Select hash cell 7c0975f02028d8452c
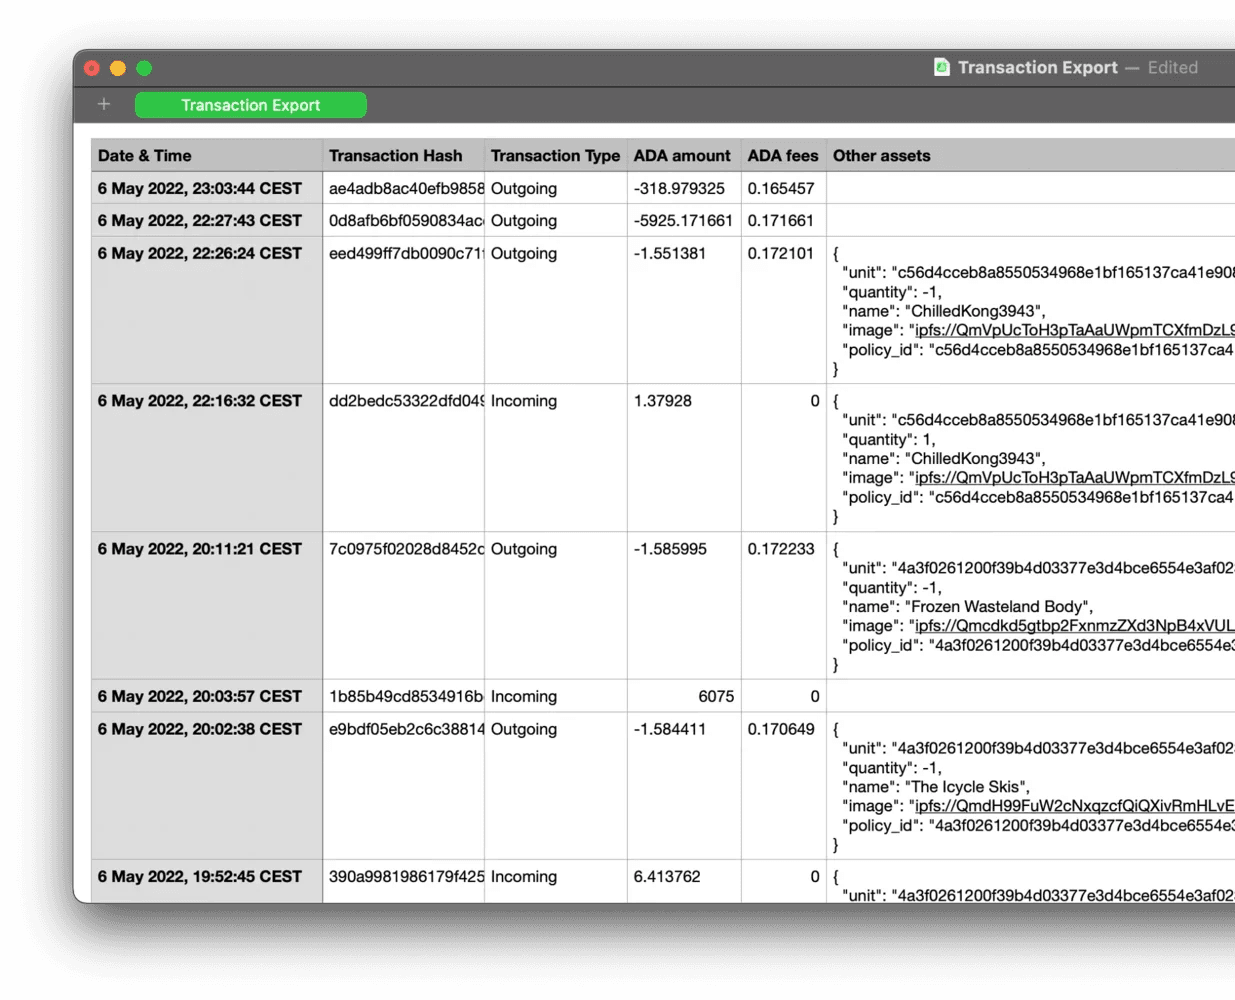This screenshot has height=1000, width=1235. (x=404, y=606)
